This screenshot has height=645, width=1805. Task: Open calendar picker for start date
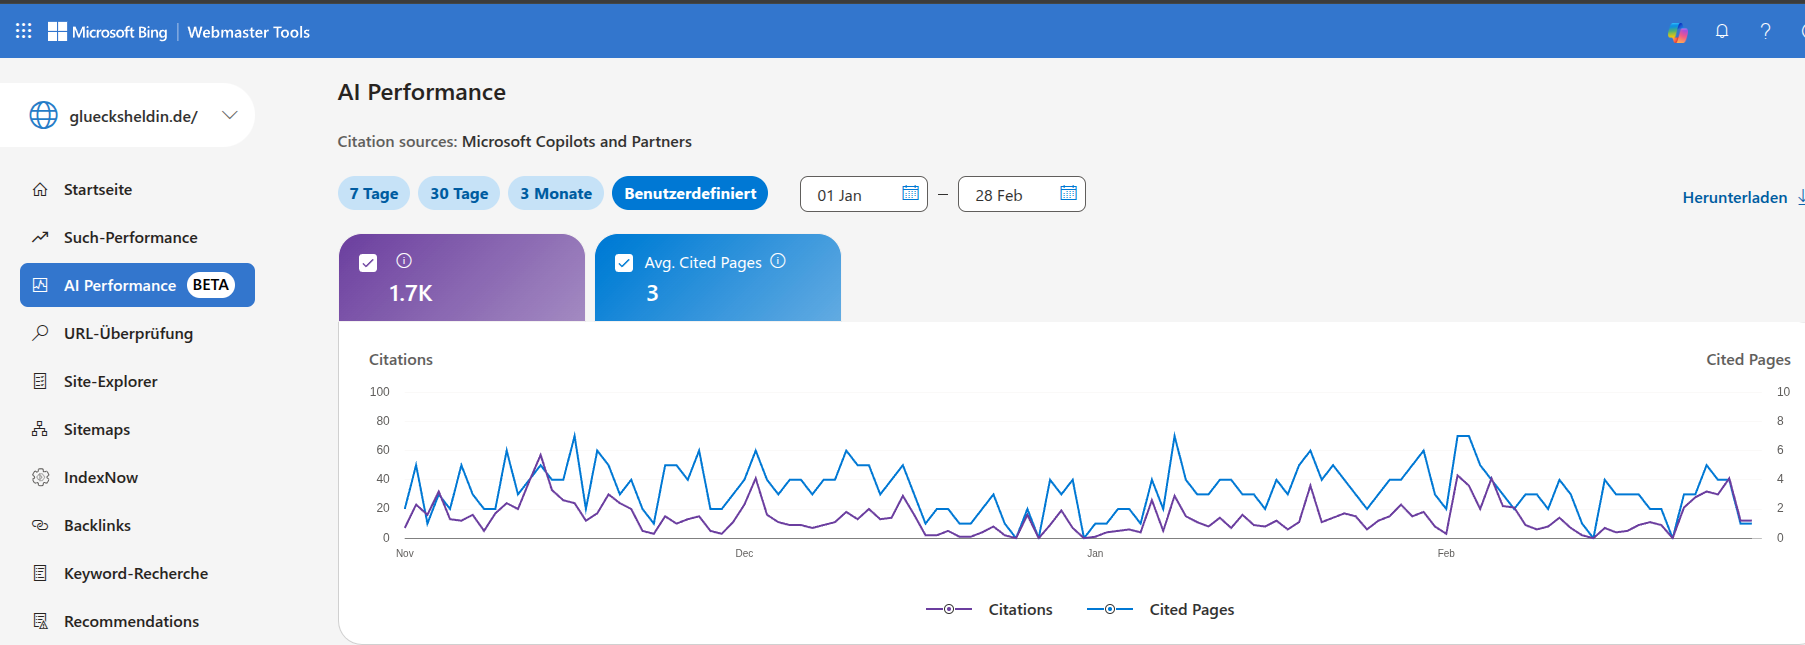[910, 193]
